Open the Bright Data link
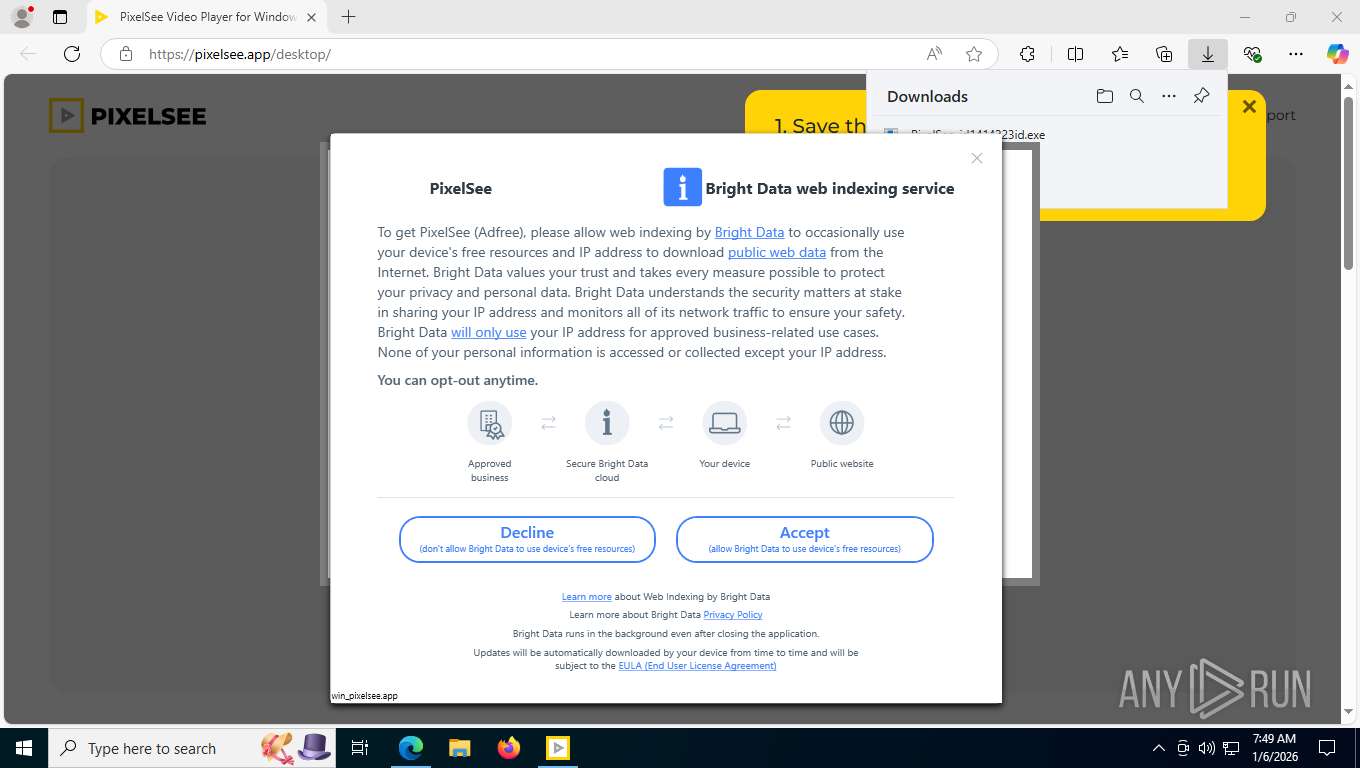Image resolution: width=1360 pixels, height=768 pixels. pos(749,232)
